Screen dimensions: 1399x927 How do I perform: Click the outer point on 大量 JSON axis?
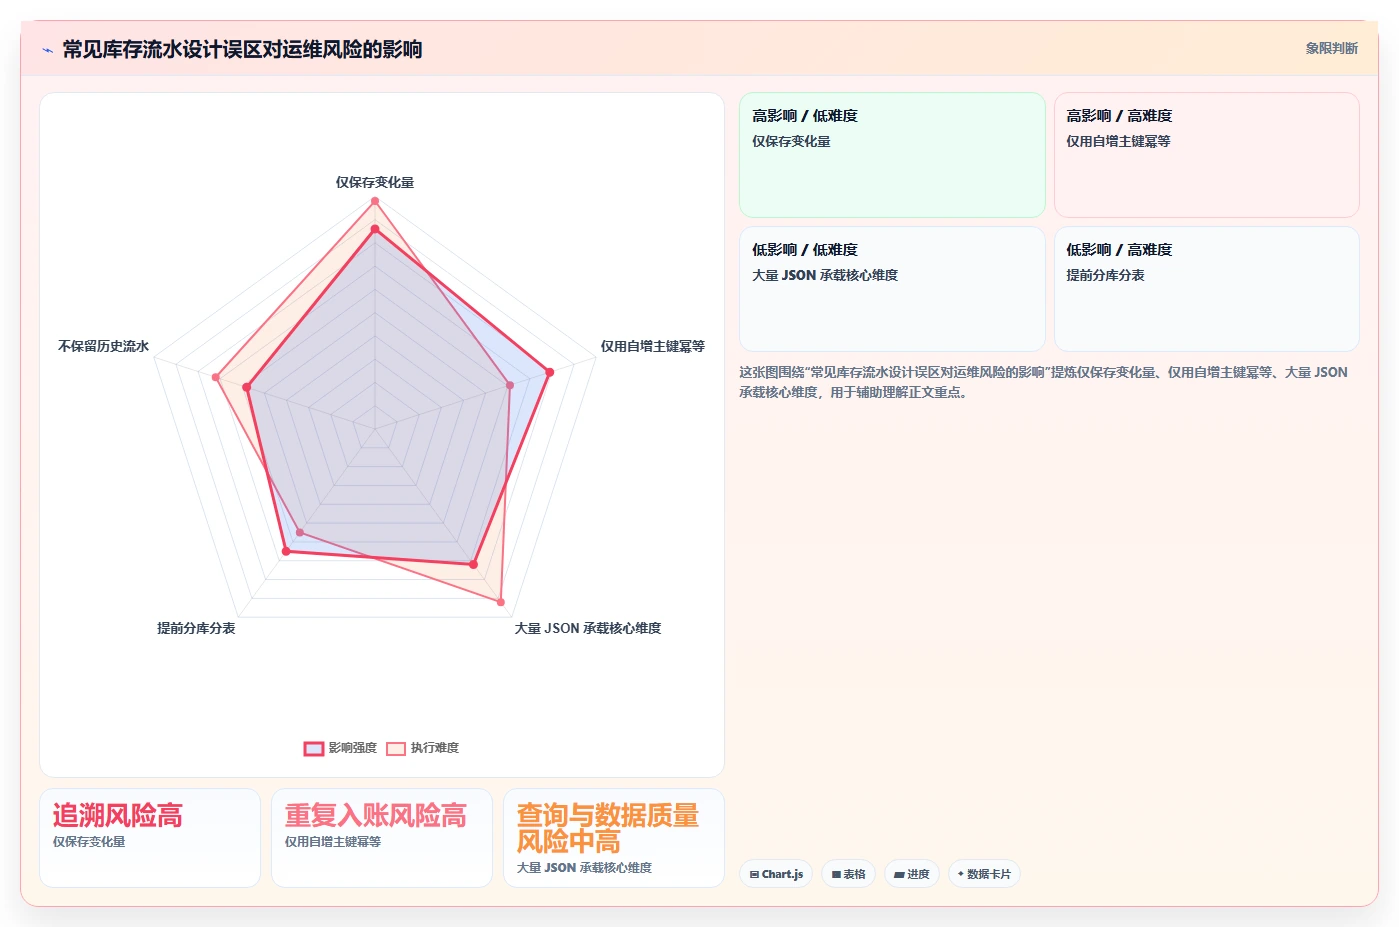click(x=501, y=602)
